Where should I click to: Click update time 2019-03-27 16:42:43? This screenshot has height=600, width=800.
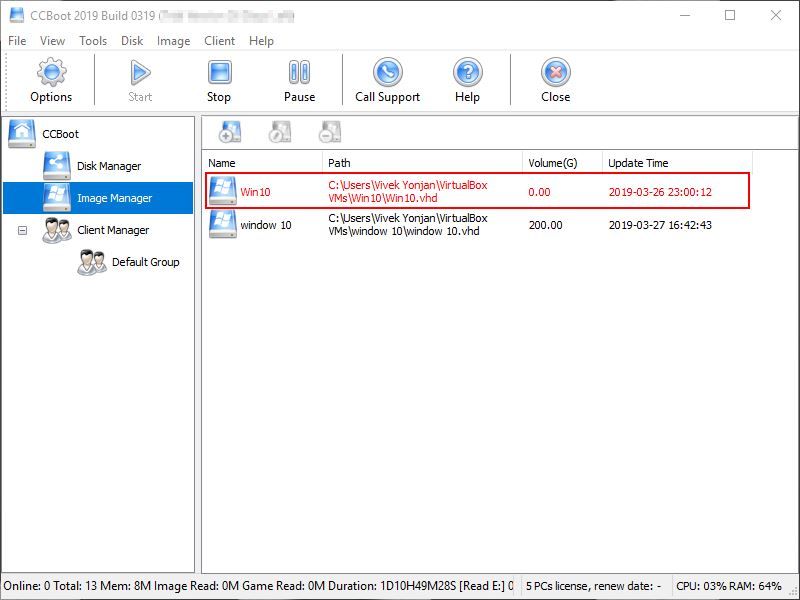[x=660, y=225]
